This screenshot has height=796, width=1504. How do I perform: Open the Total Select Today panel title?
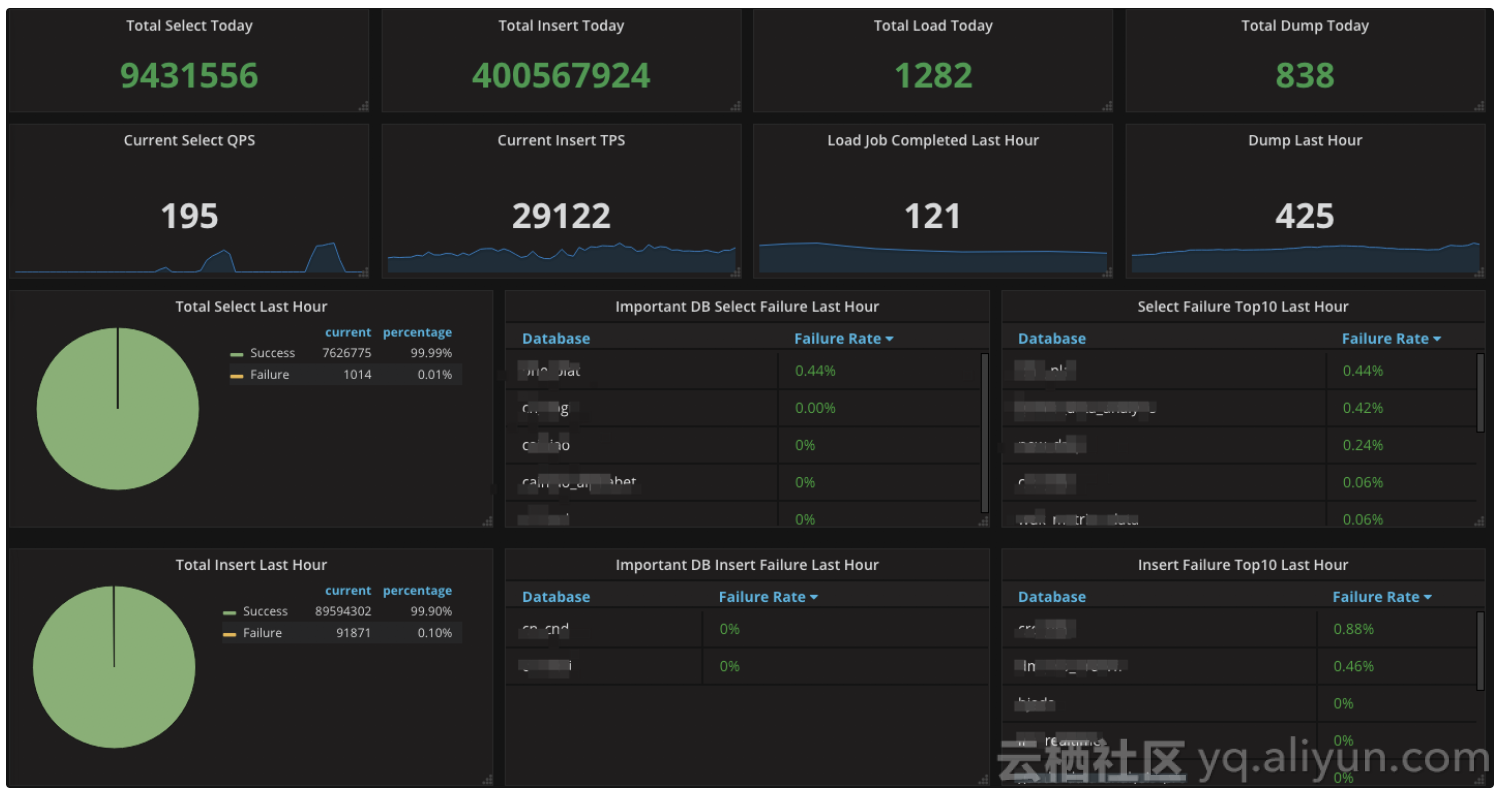tap(189, 26)
